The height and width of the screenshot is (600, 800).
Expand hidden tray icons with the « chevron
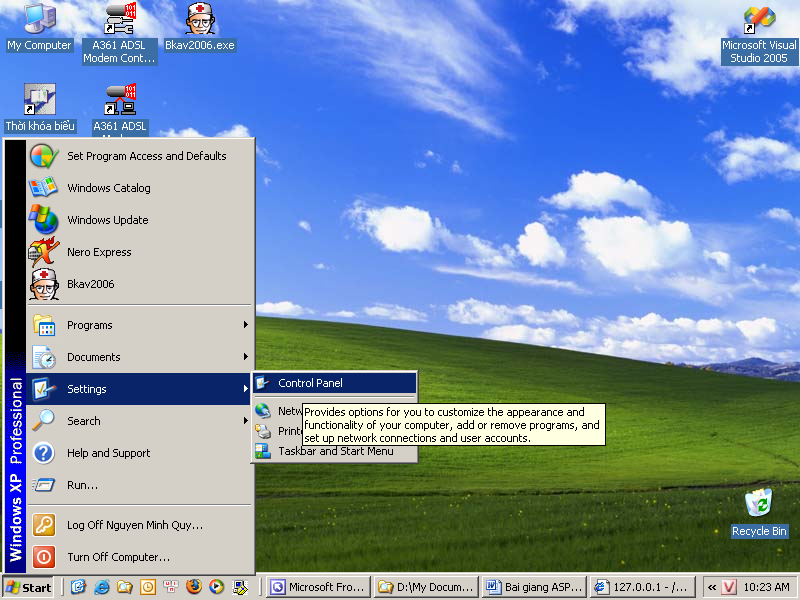712,587
